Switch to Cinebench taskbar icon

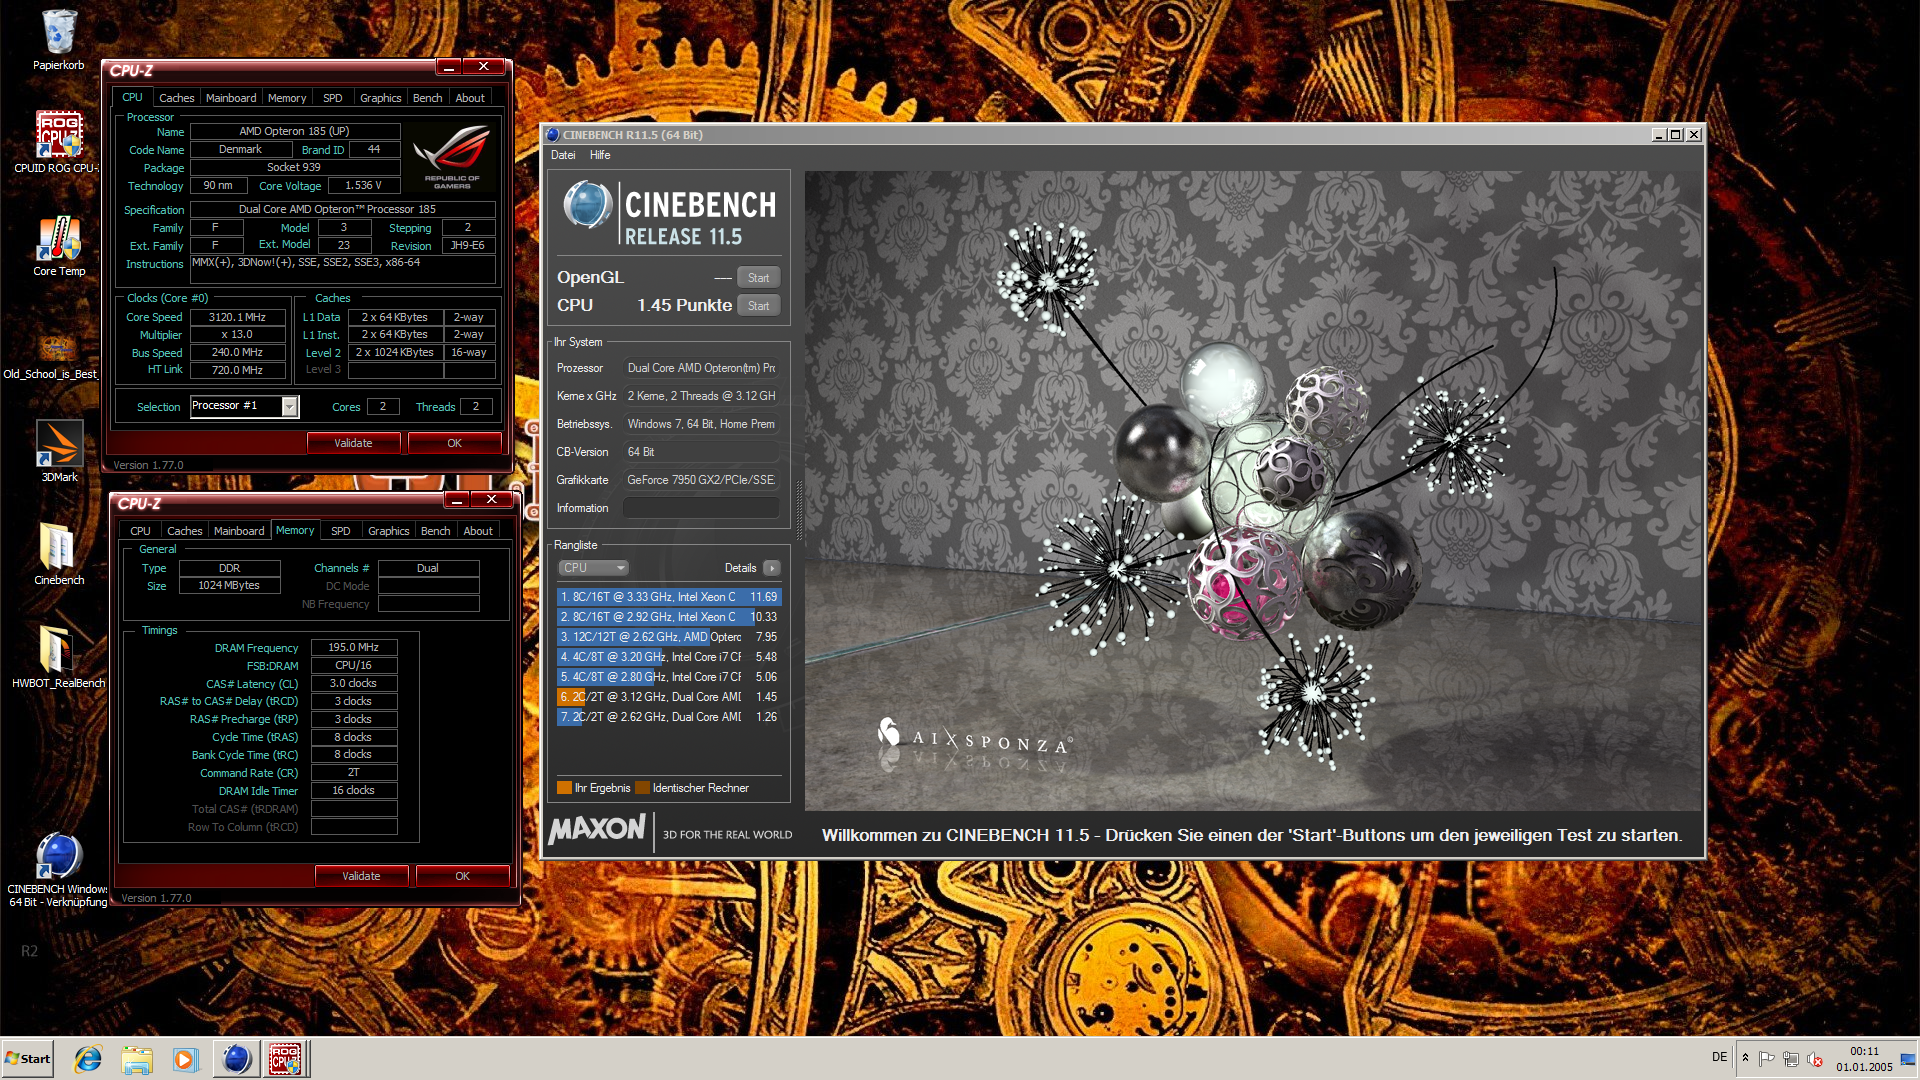point(237,1058)
